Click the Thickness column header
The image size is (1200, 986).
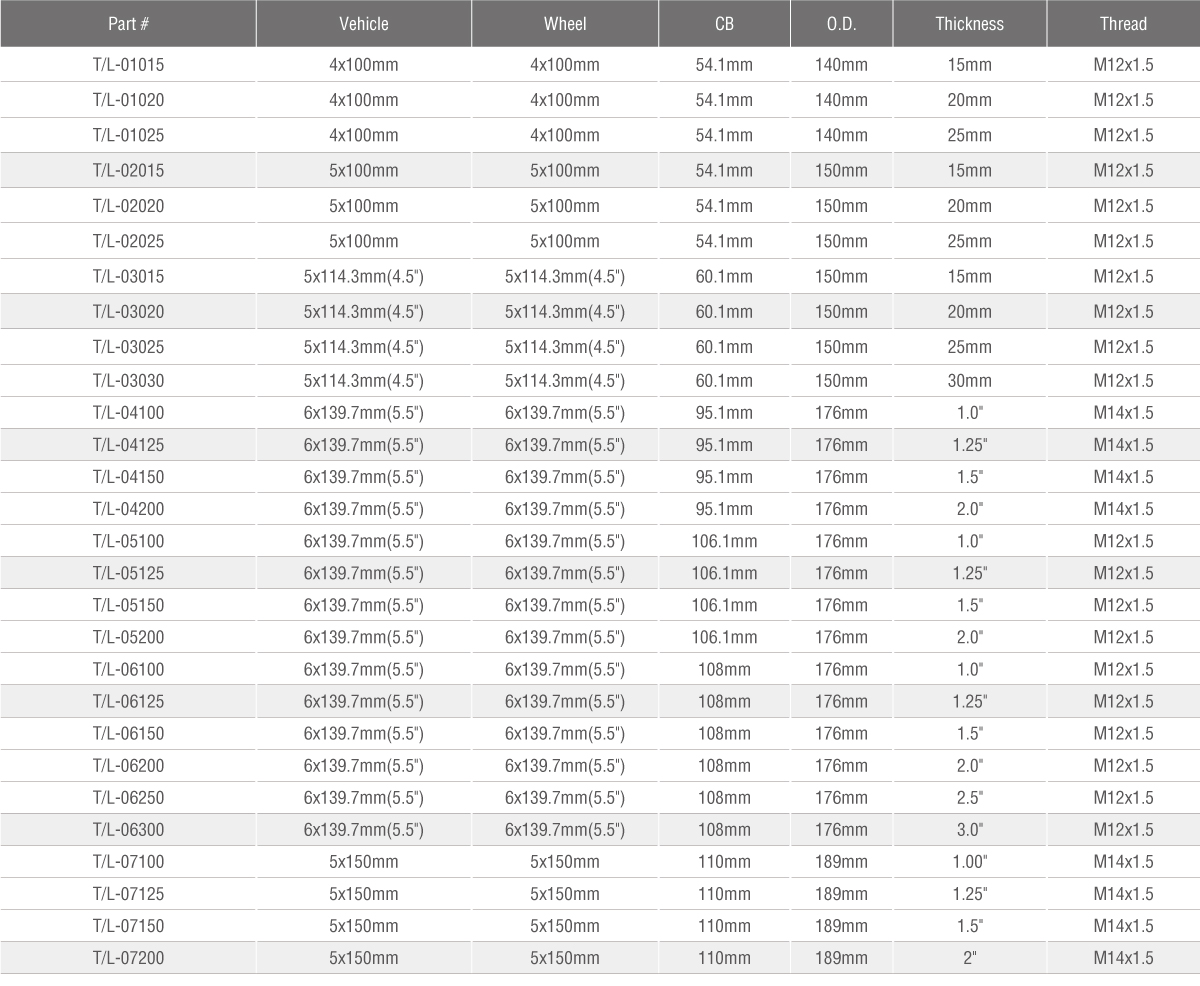(x=969, y=24)
